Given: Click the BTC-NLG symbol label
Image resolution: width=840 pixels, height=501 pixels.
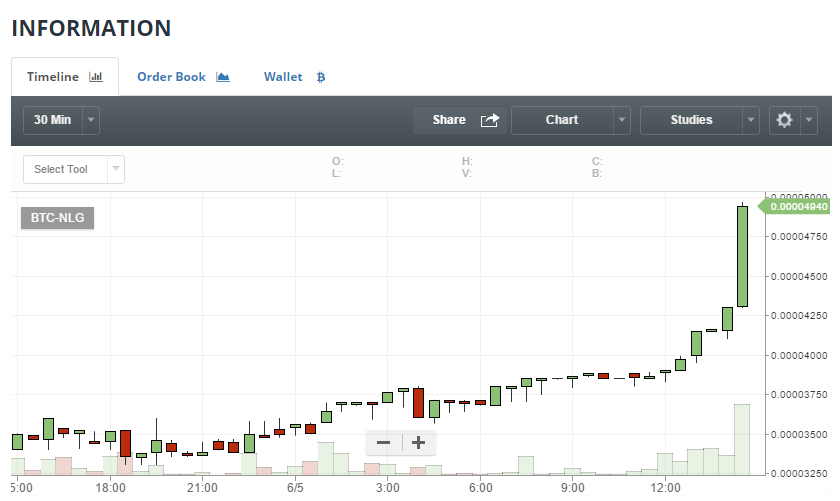Looking at the screenshot, I should [57, 218].
